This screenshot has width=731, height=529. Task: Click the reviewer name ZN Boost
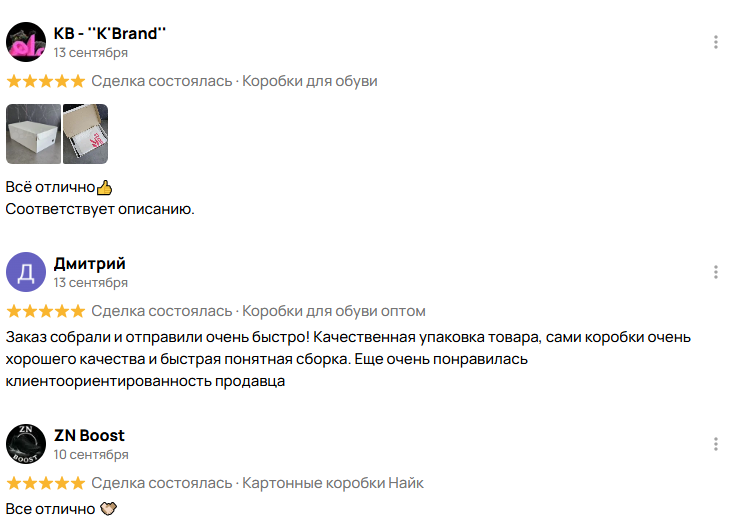pyautogui.click(x=89, y=436)
